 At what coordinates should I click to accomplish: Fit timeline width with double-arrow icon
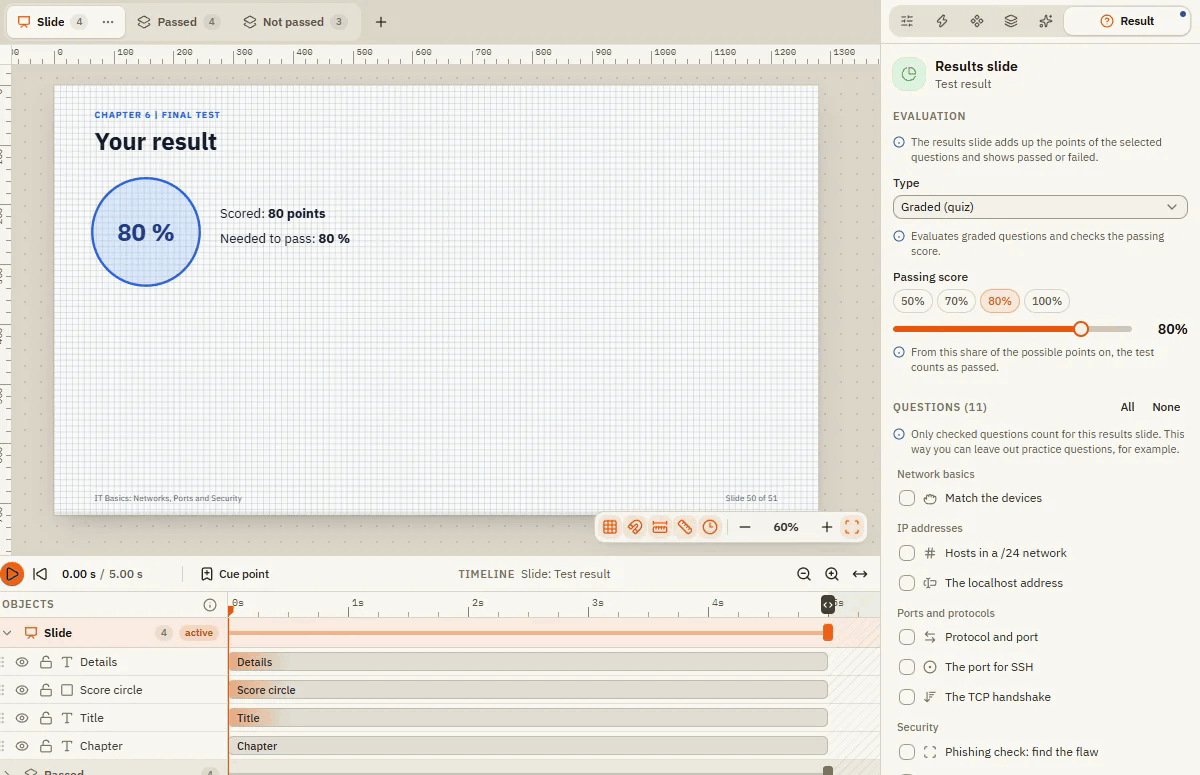(860, 574)
